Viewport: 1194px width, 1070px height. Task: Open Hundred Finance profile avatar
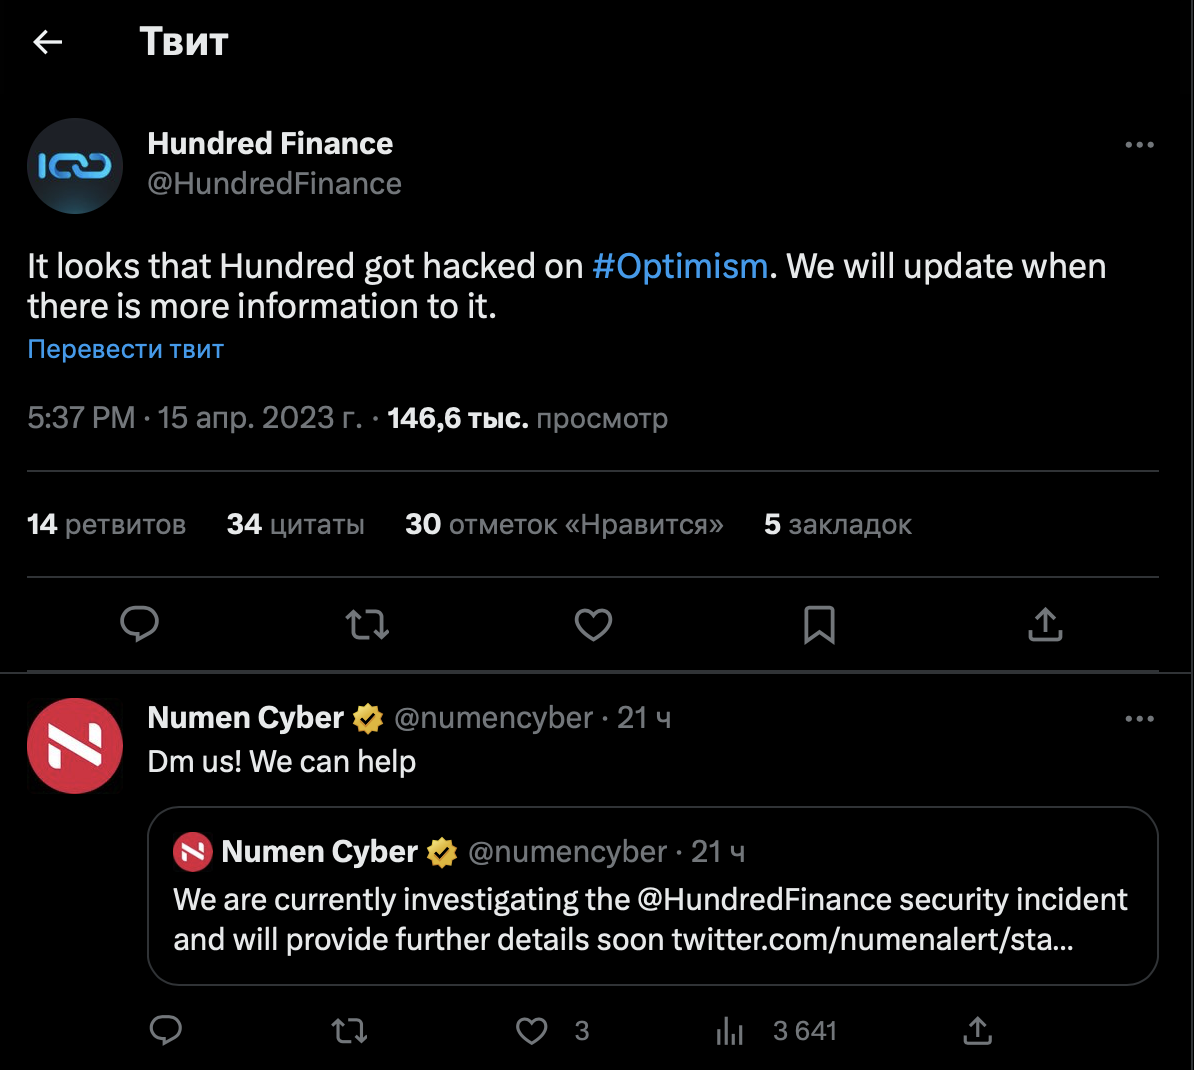point(75,166)
